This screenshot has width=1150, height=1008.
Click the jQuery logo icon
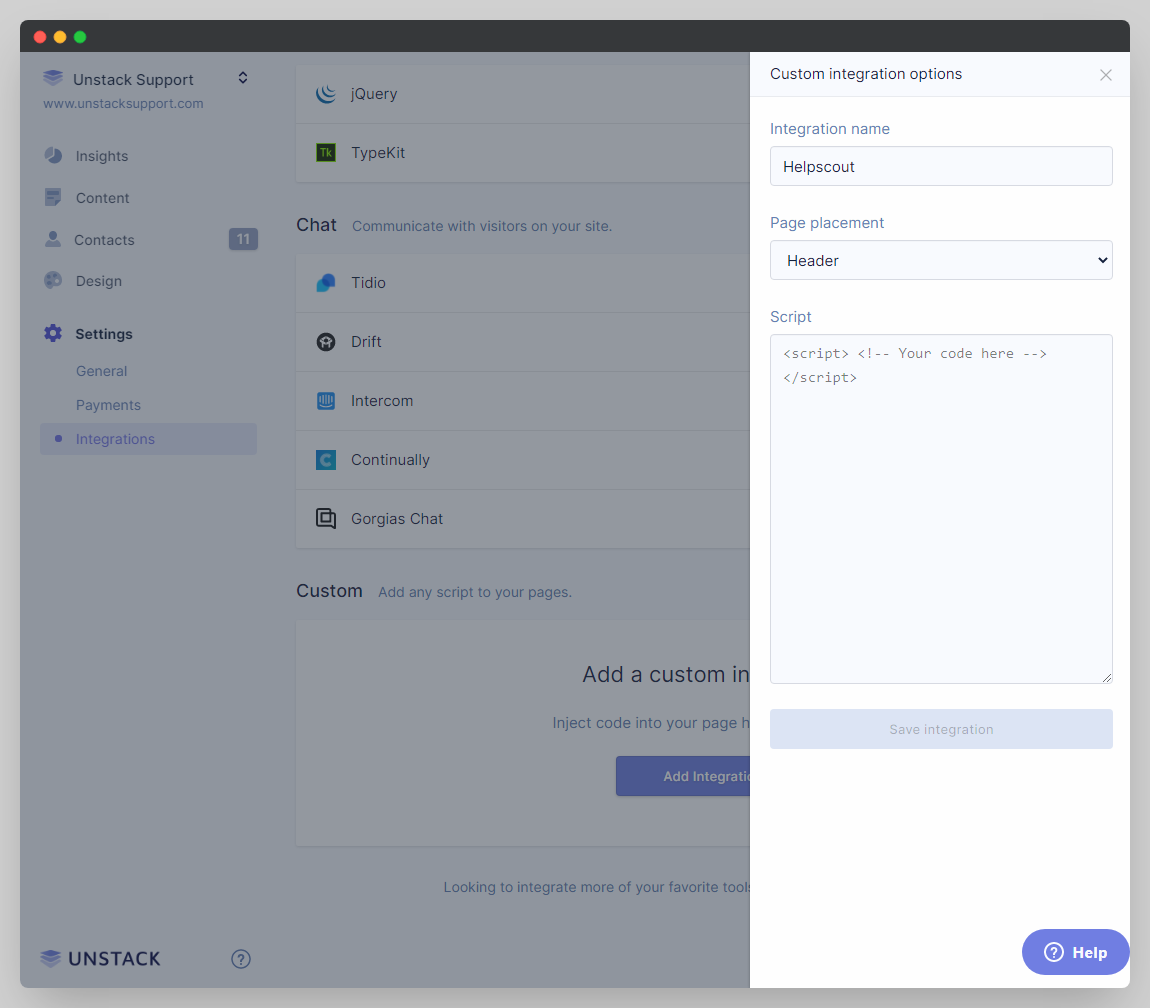[x=326, y=93]
